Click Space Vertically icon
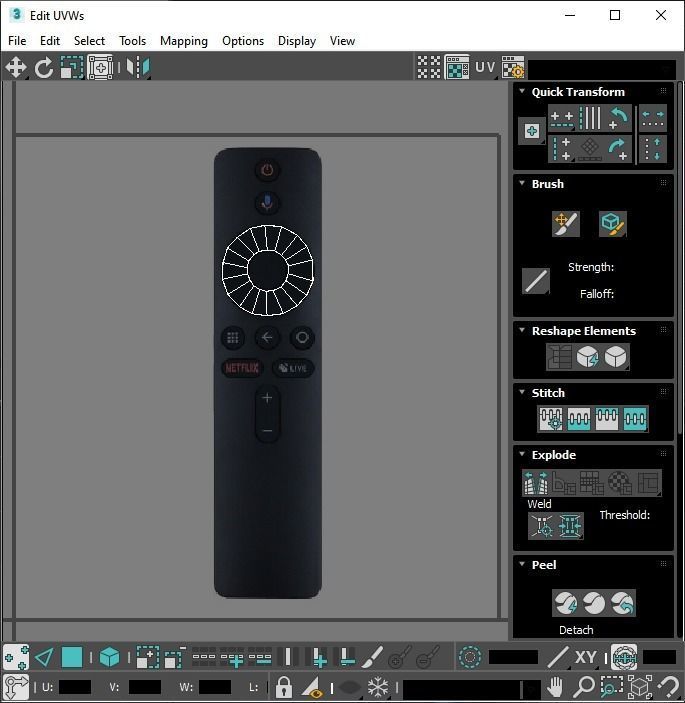Screen dimensions: 685x703 point(653,149)
